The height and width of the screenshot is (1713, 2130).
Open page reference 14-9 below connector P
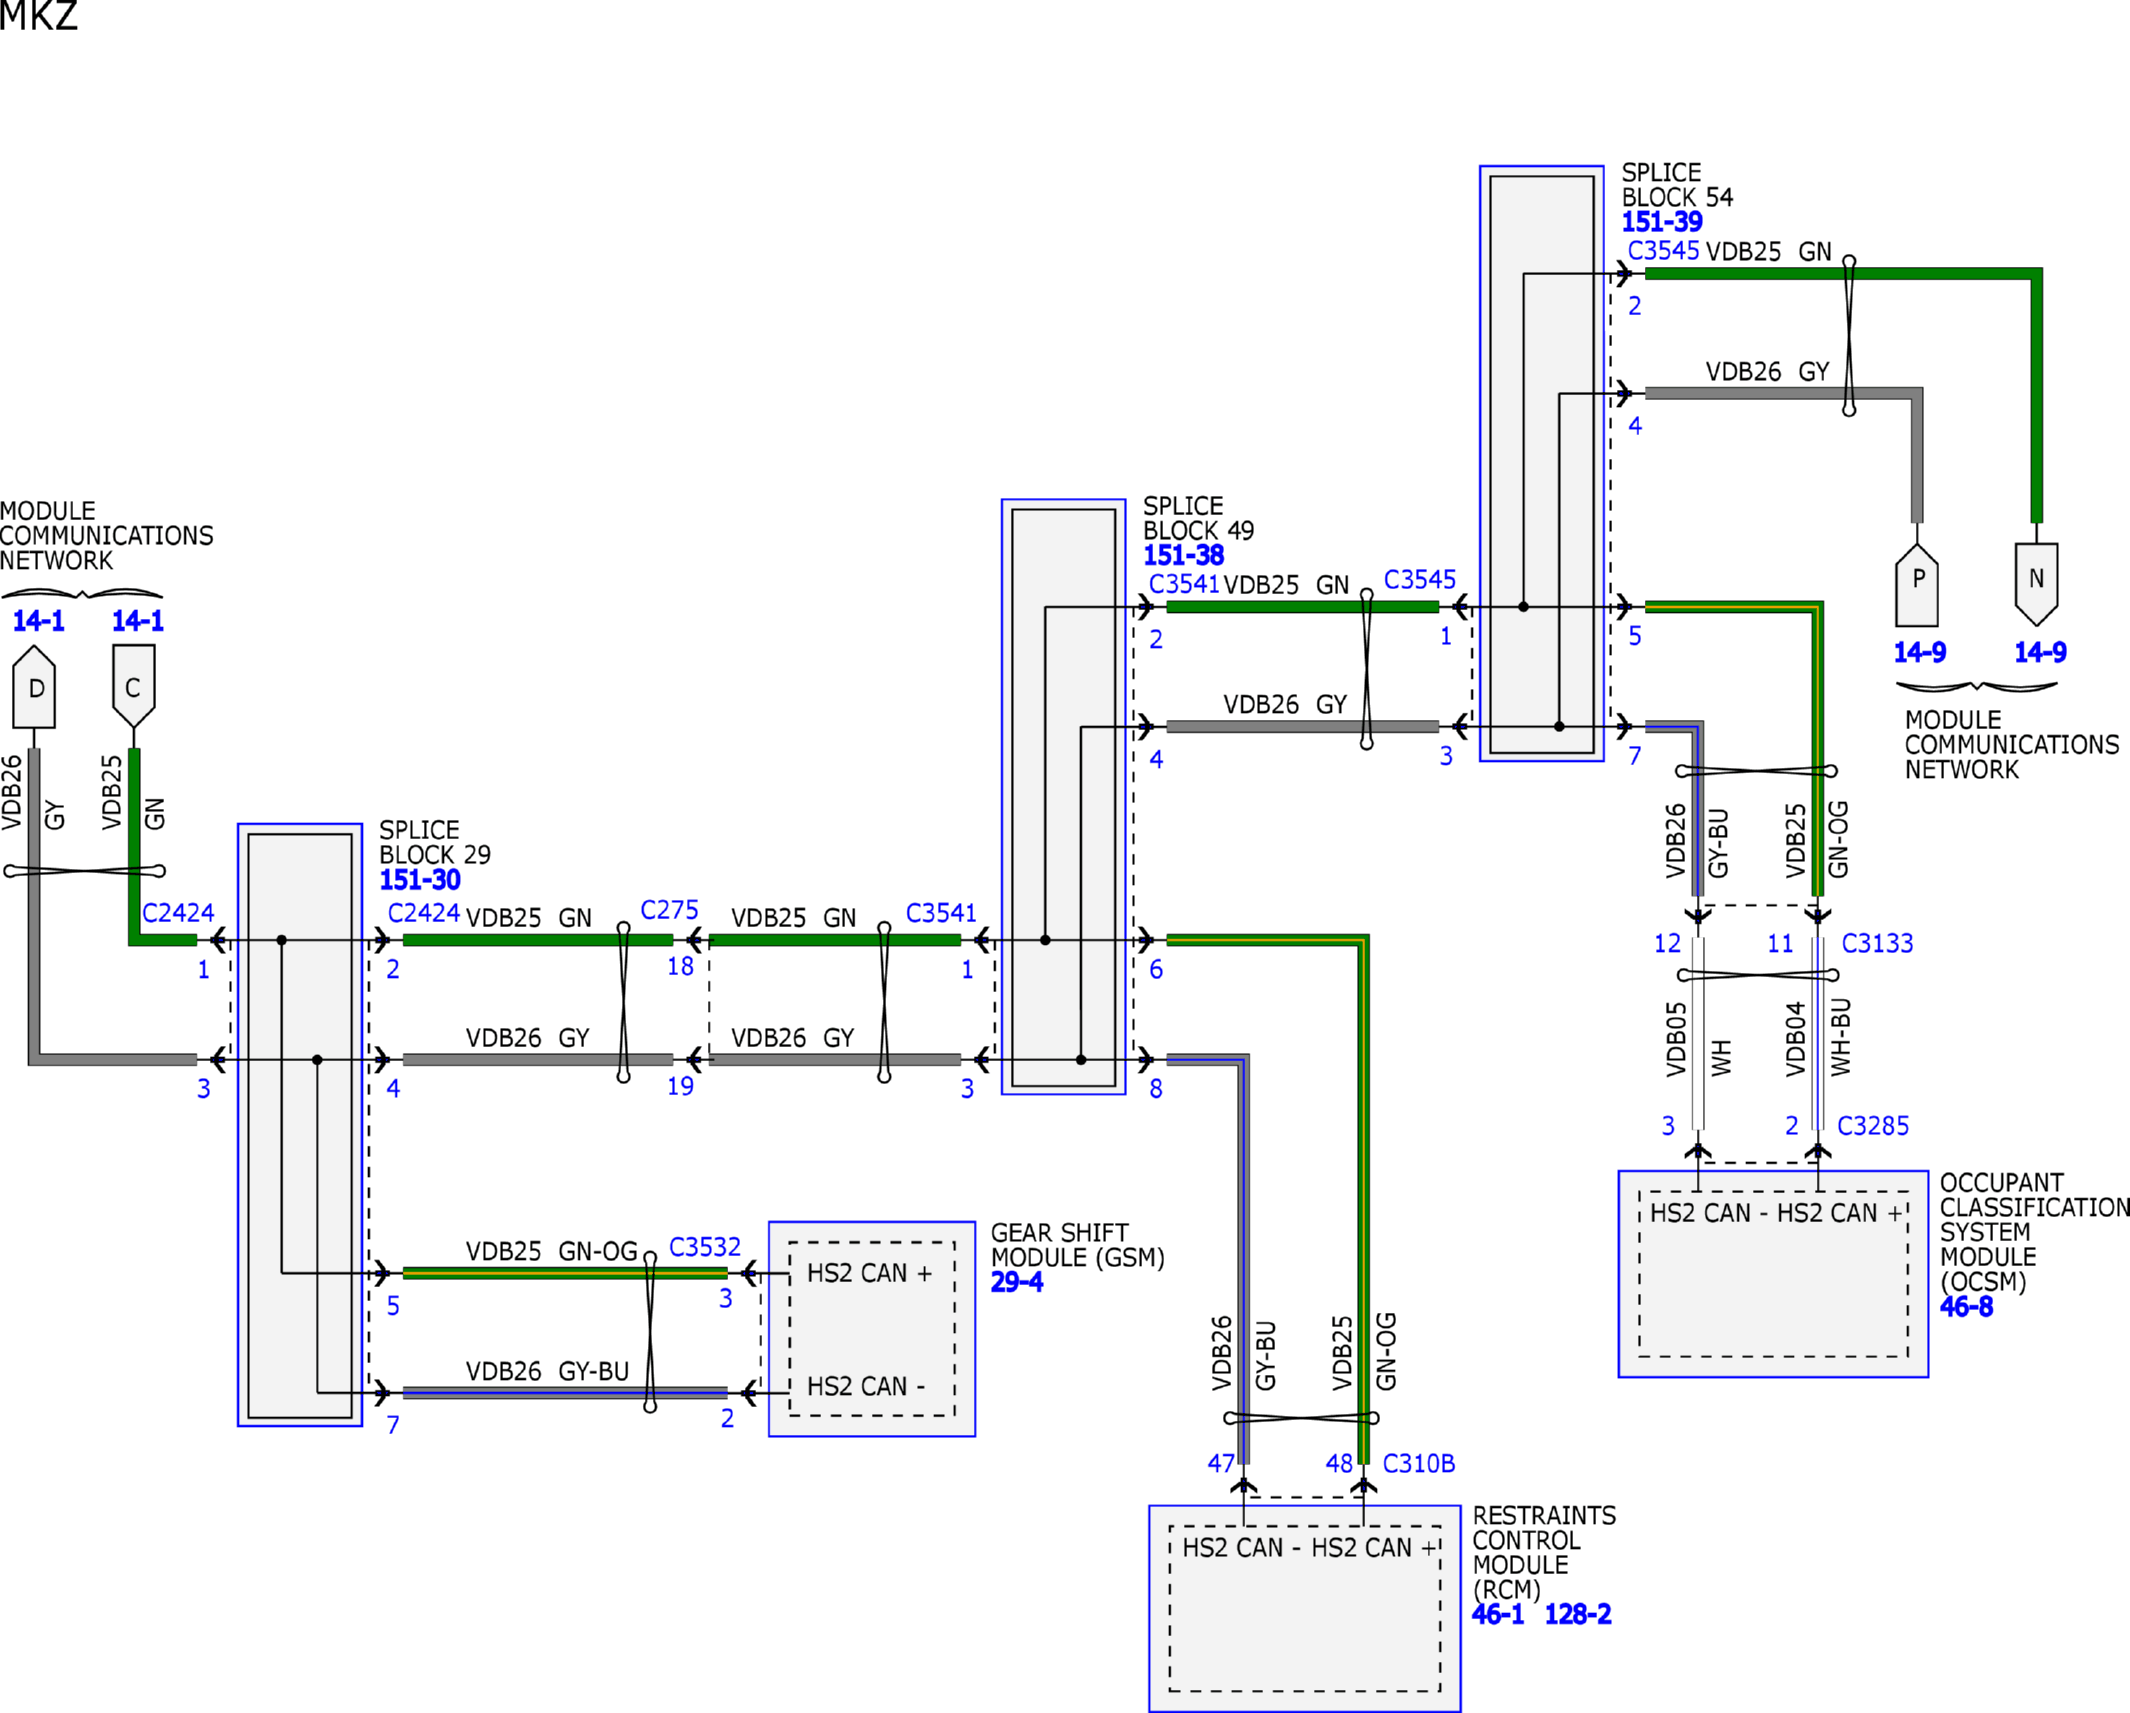click(1920, 652)
